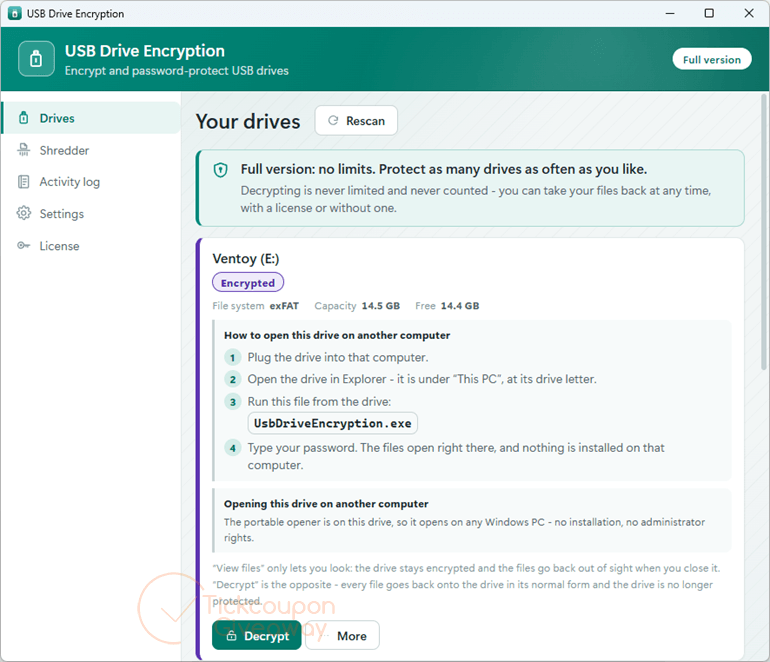Click the Activity log document icon
Screen dimensions: 770x662
tap(24, 182)
